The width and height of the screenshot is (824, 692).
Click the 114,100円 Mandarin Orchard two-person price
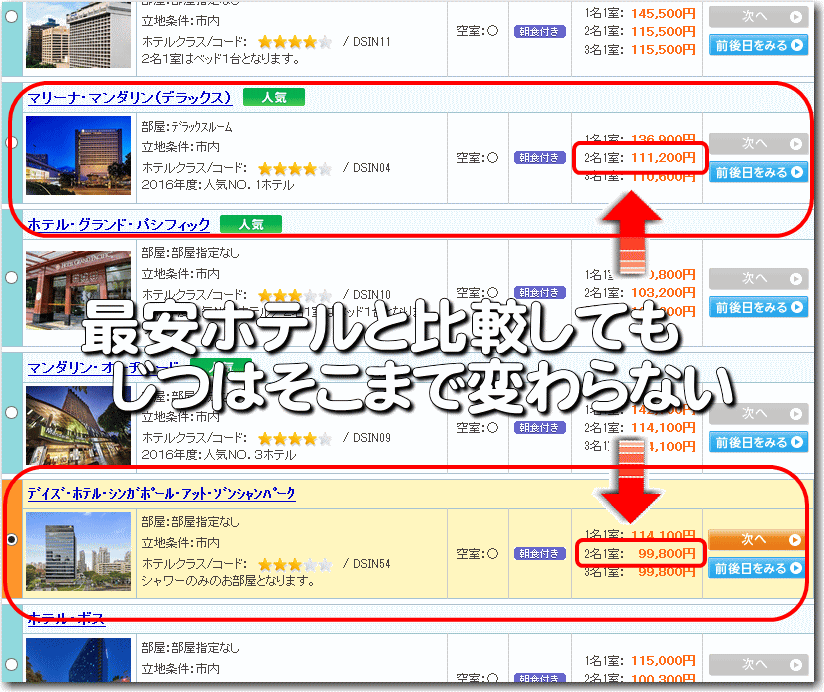tap(663, 428)
